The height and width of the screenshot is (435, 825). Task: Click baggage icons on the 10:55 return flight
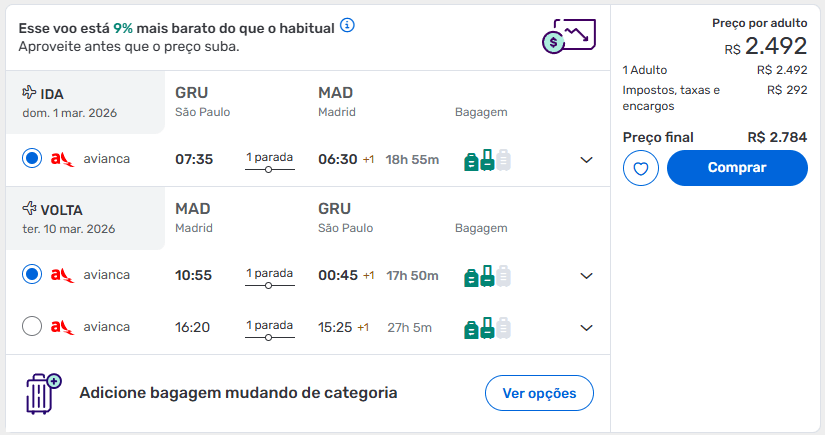pos(487,276)
